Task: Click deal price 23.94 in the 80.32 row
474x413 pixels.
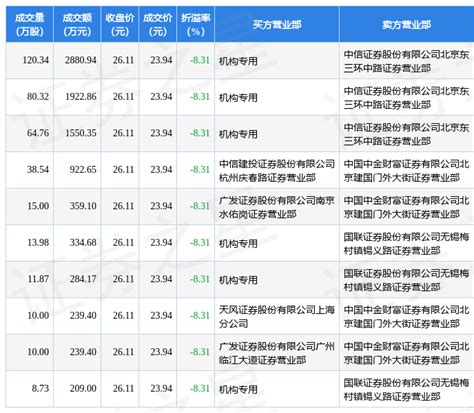Action: coord(161,97)
